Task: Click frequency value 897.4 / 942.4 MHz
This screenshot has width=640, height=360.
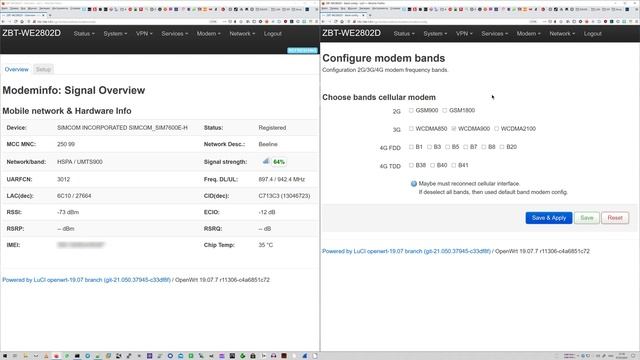Action: [282, 180]
